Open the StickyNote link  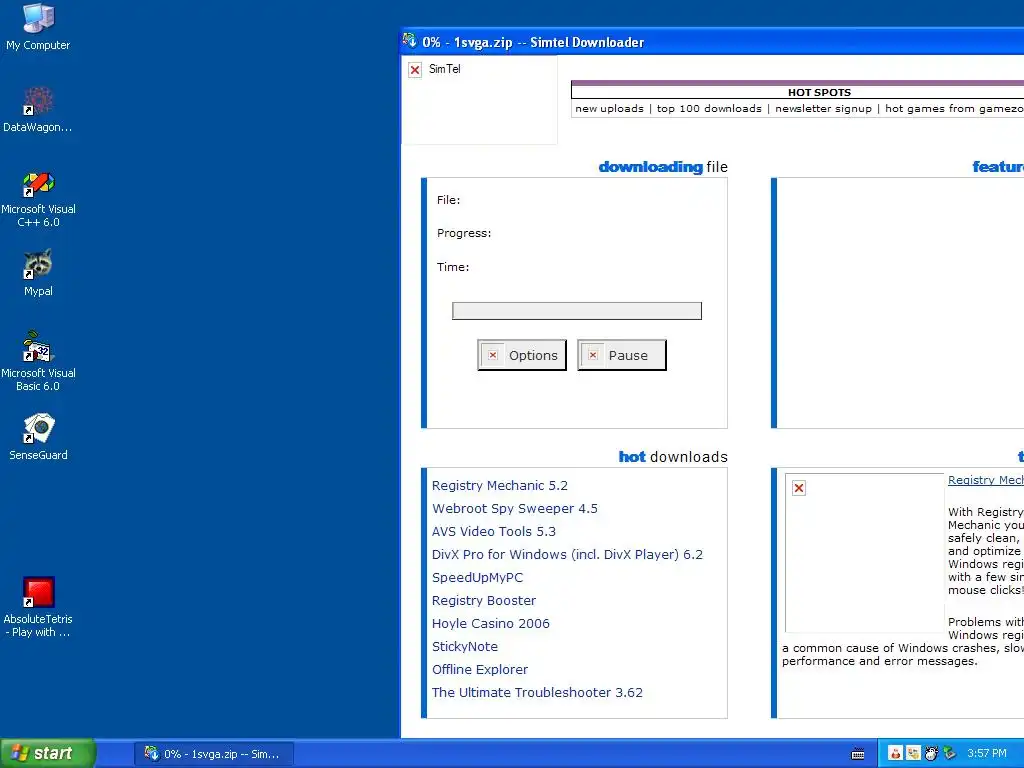464,647
